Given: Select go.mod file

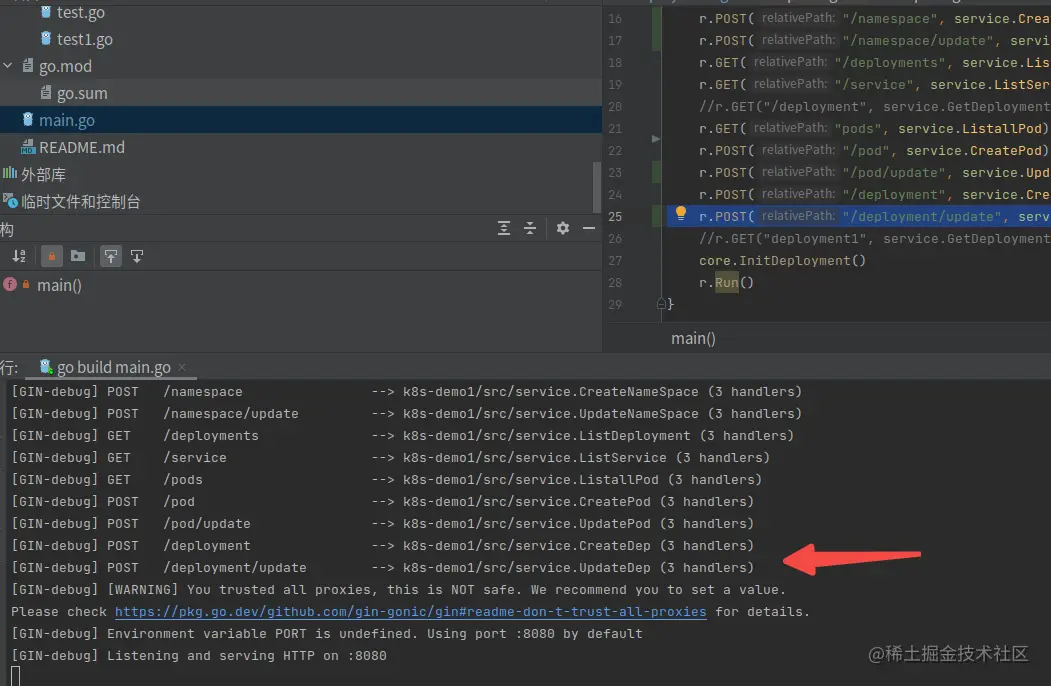Looking at the screenshot, I should coord(65,66).
